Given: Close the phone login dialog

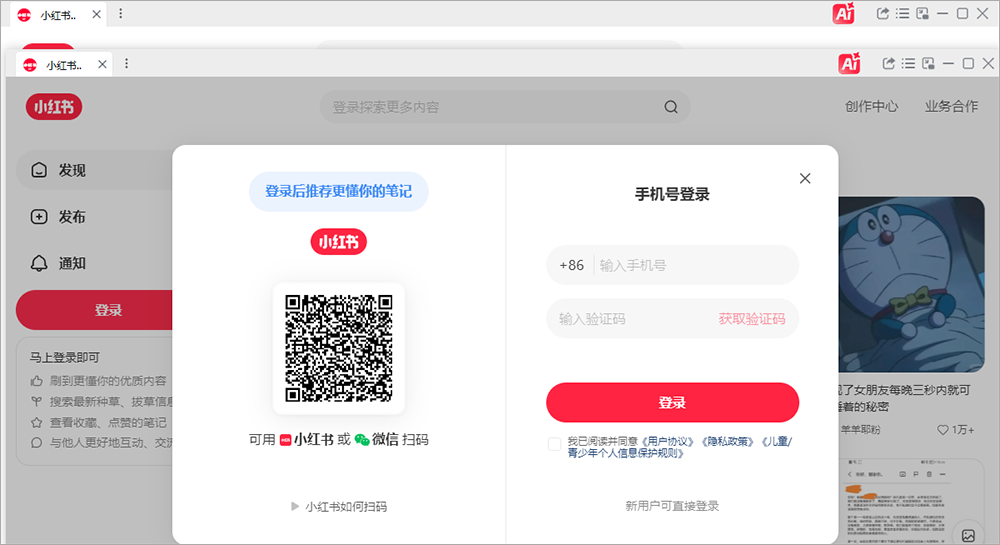Looking at the screenshot, I should pyautogui.click(x=805, y=179).
